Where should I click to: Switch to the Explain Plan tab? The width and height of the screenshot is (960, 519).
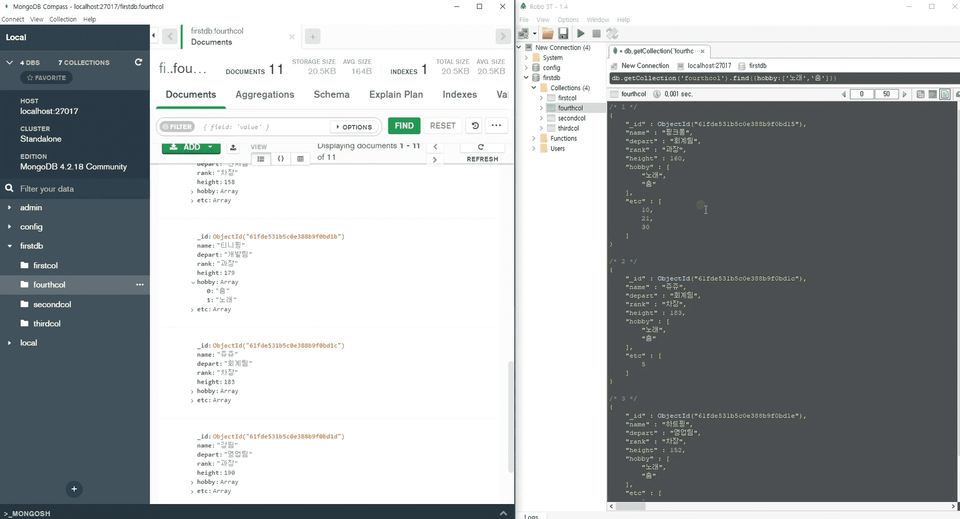click(x=396, y=94)
